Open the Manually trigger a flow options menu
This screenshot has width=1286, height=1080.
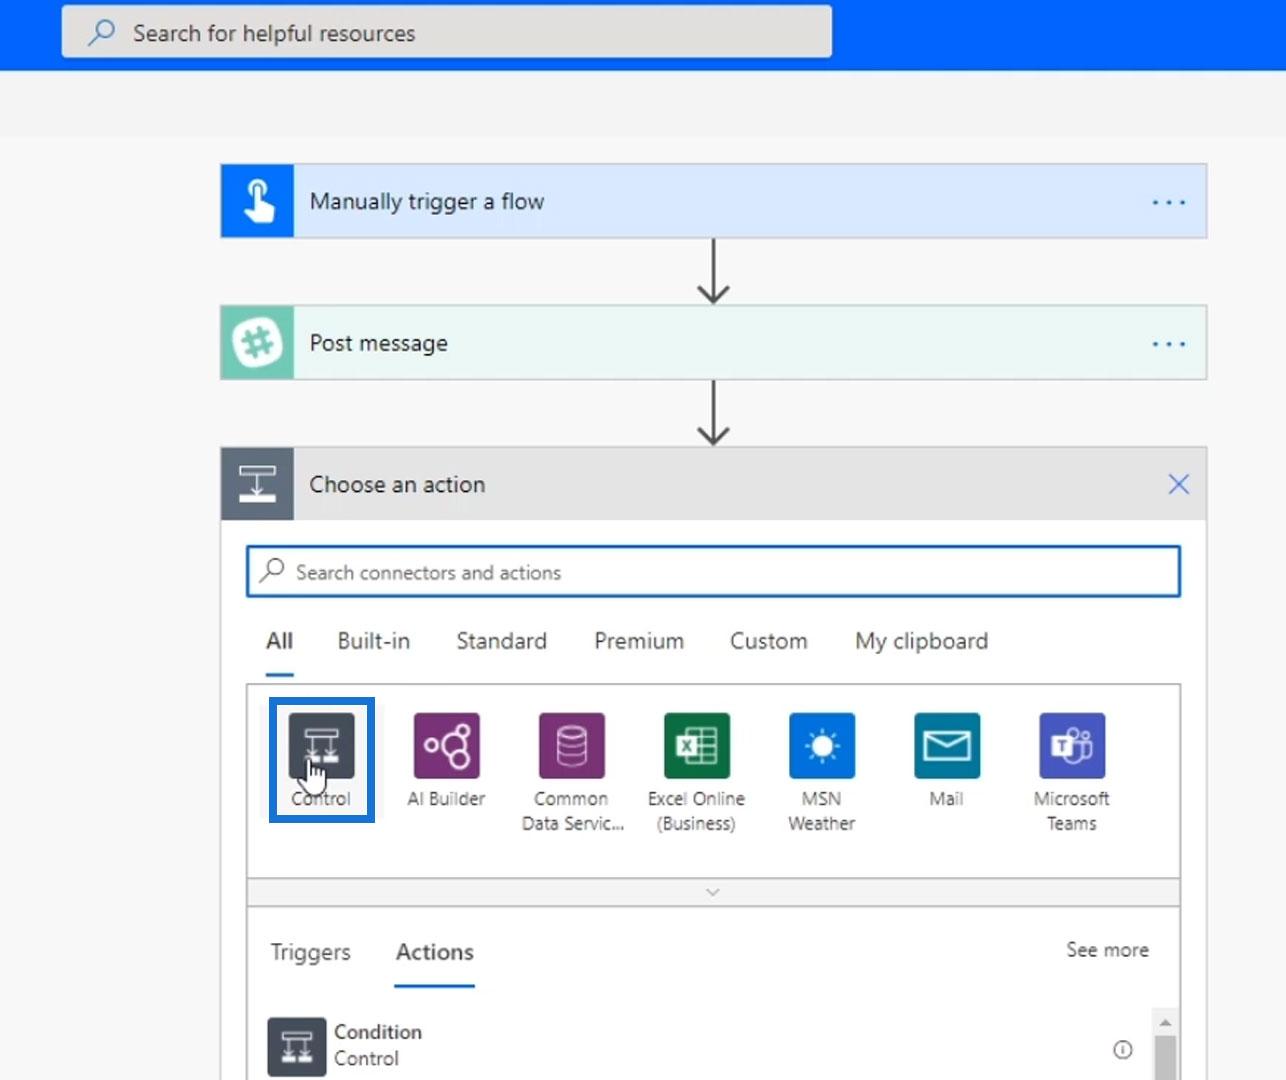pyautogui.click(x=1168, y=202)
